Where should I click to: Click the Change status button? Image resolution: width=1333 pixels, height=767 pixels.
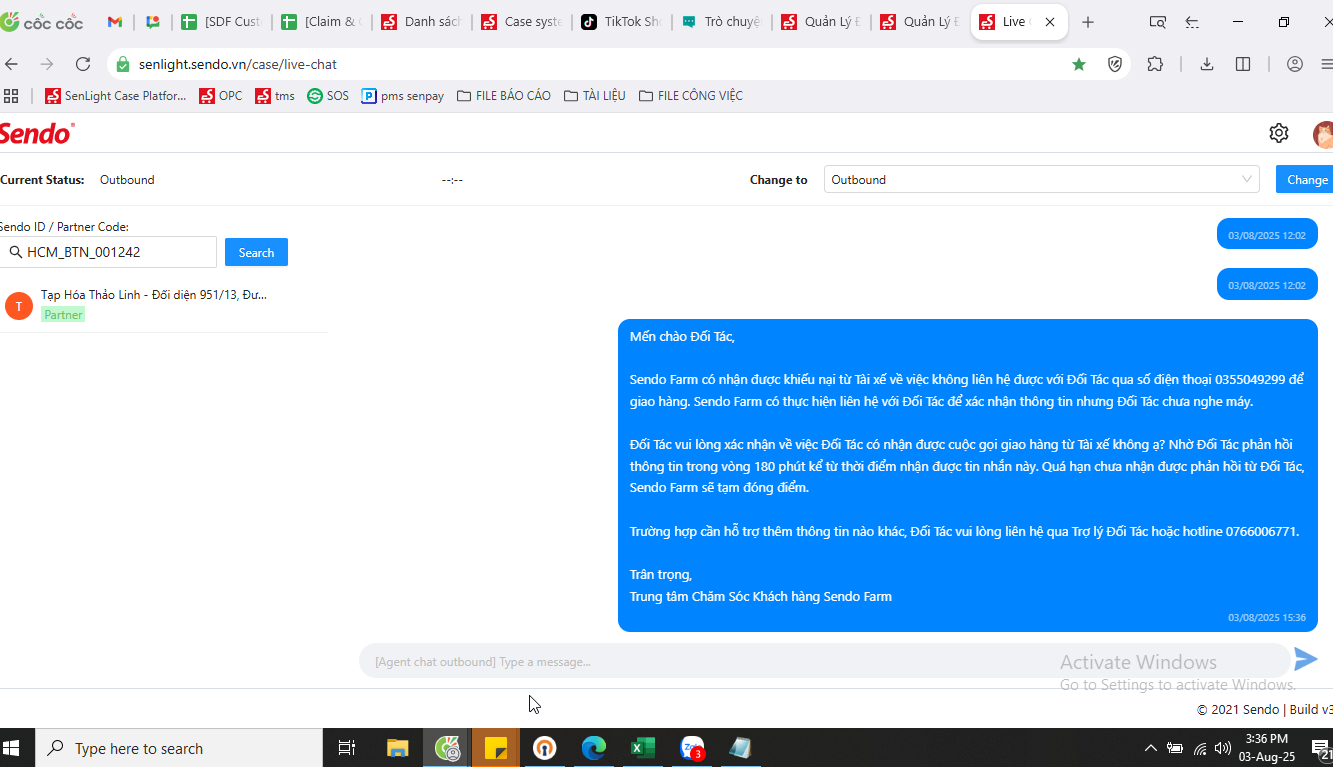(x=1305, y=180)
